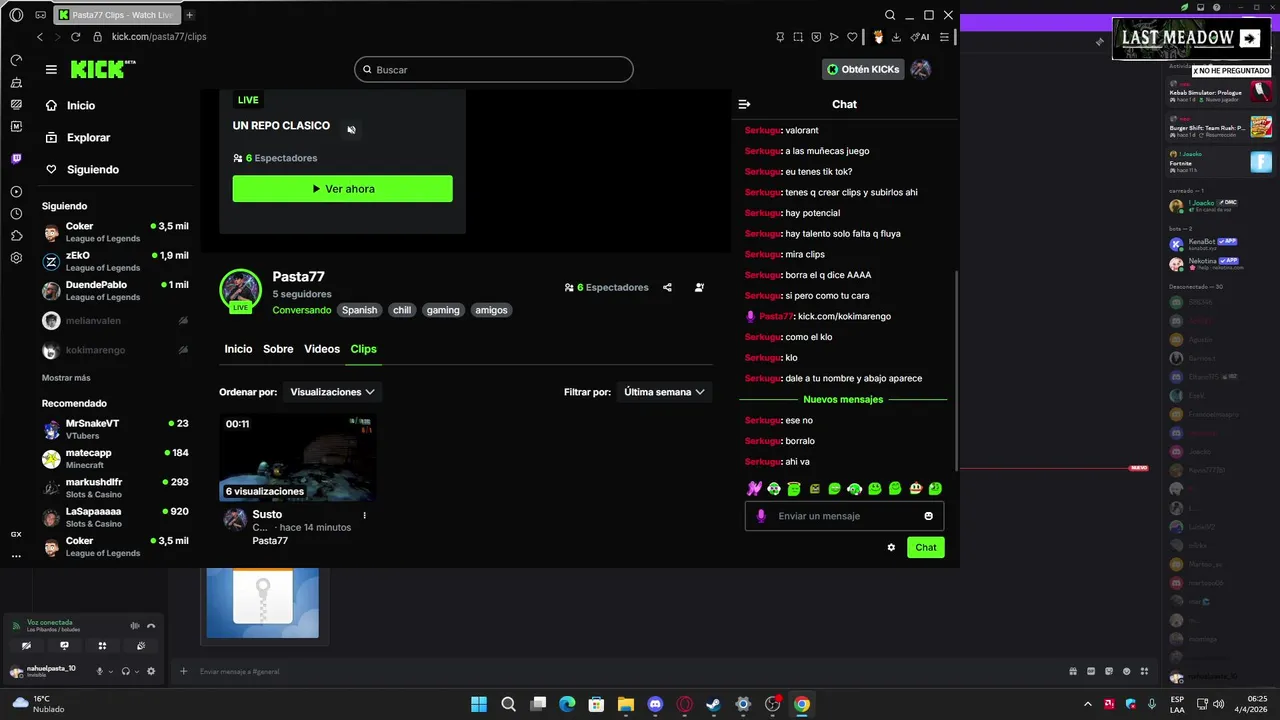Open the Twitch icon in Opera sidebar

[x=16, y=159]
